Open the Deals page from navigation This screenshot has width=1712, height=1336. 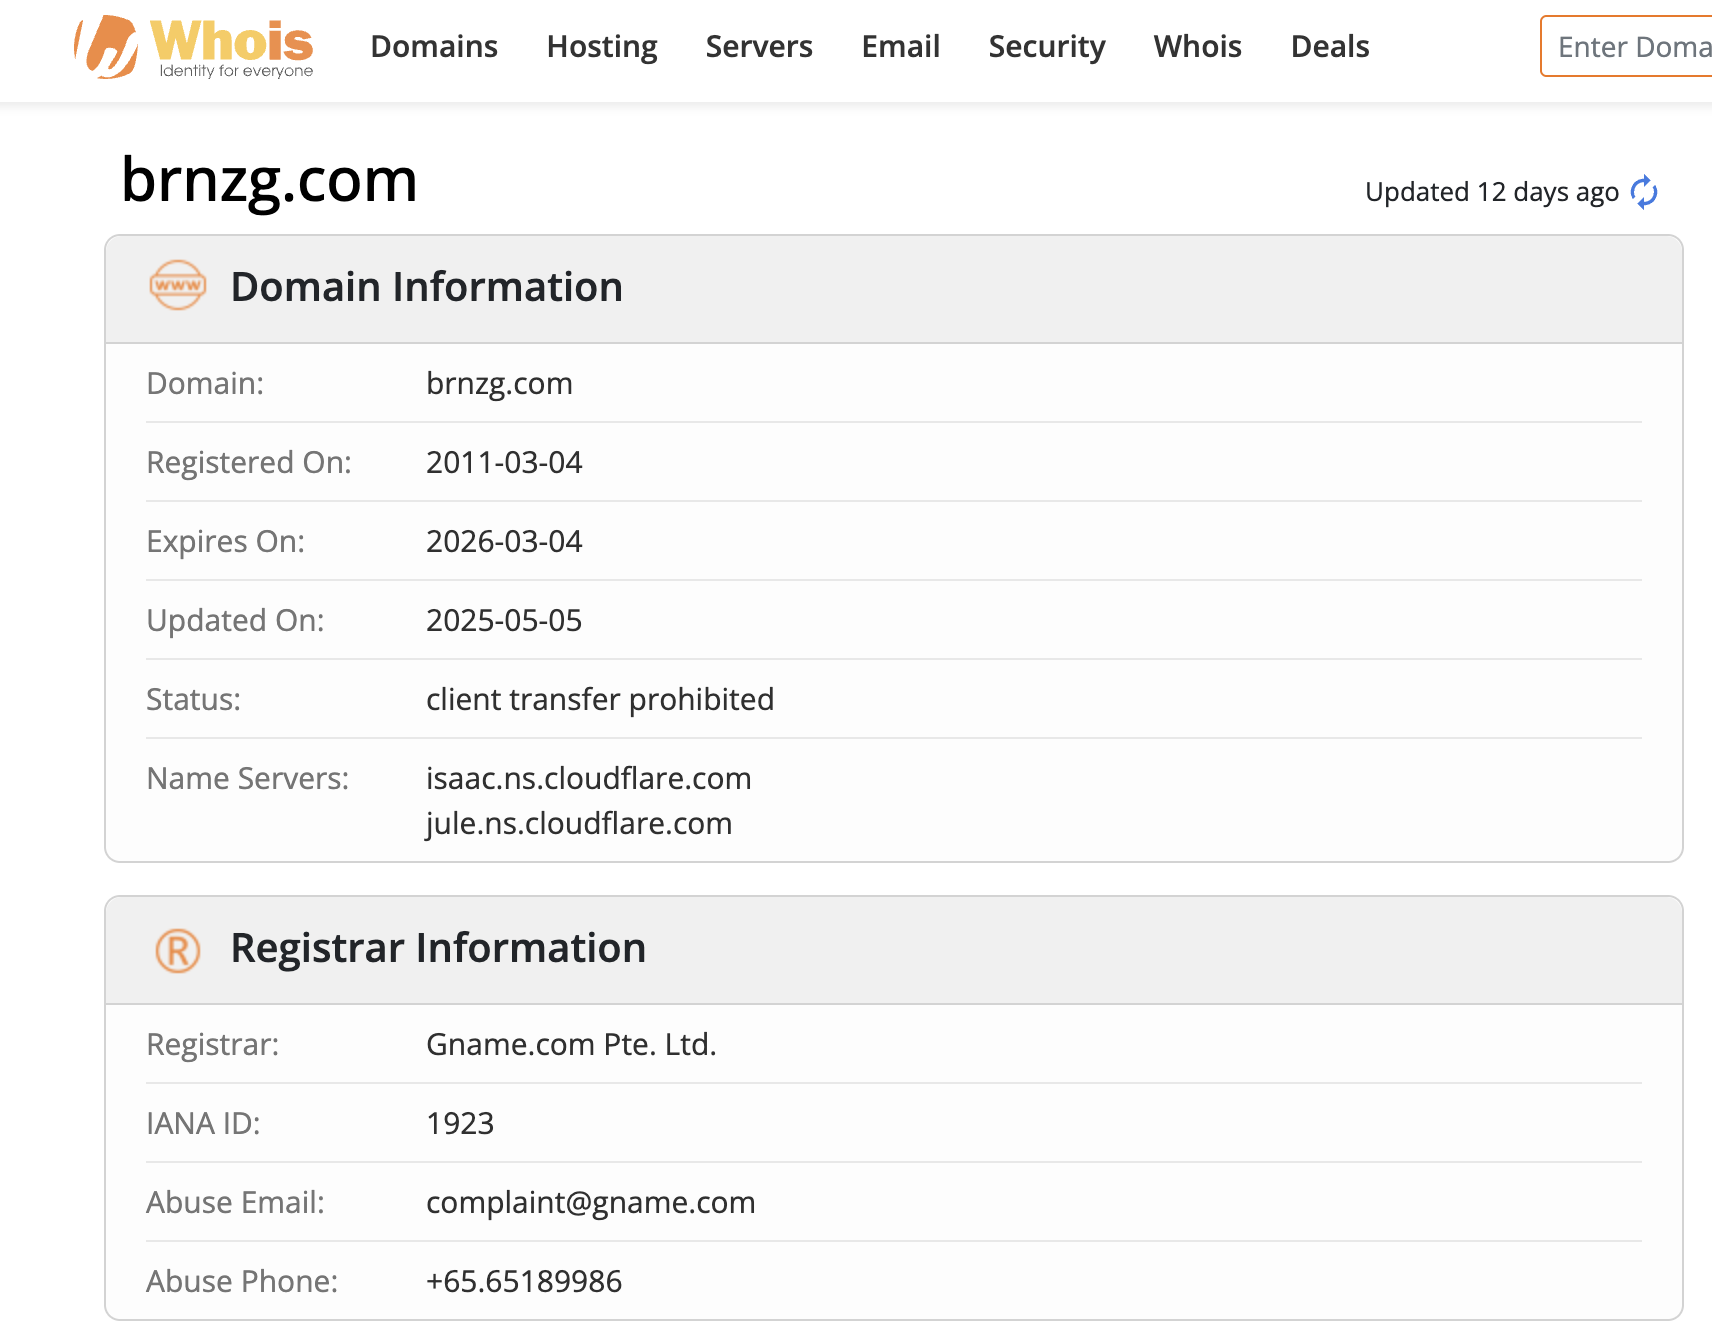(1329, 47)
